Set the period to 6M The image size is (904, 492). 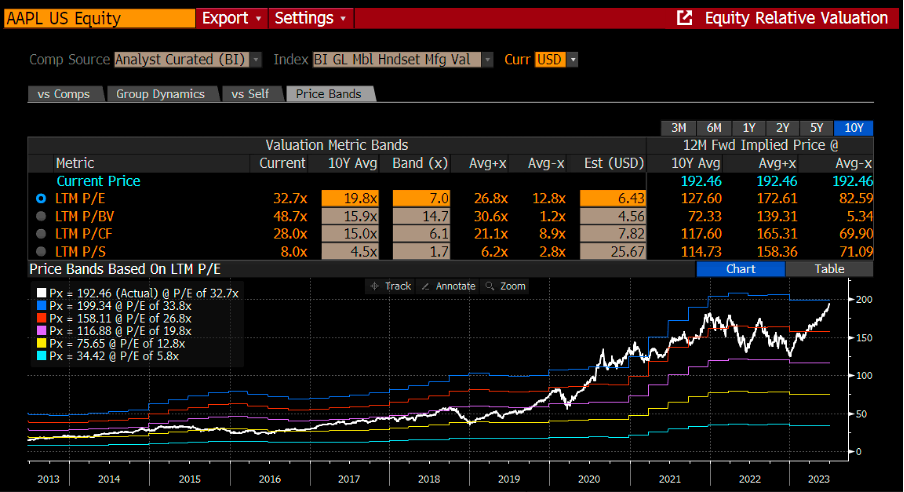(714, 128)
